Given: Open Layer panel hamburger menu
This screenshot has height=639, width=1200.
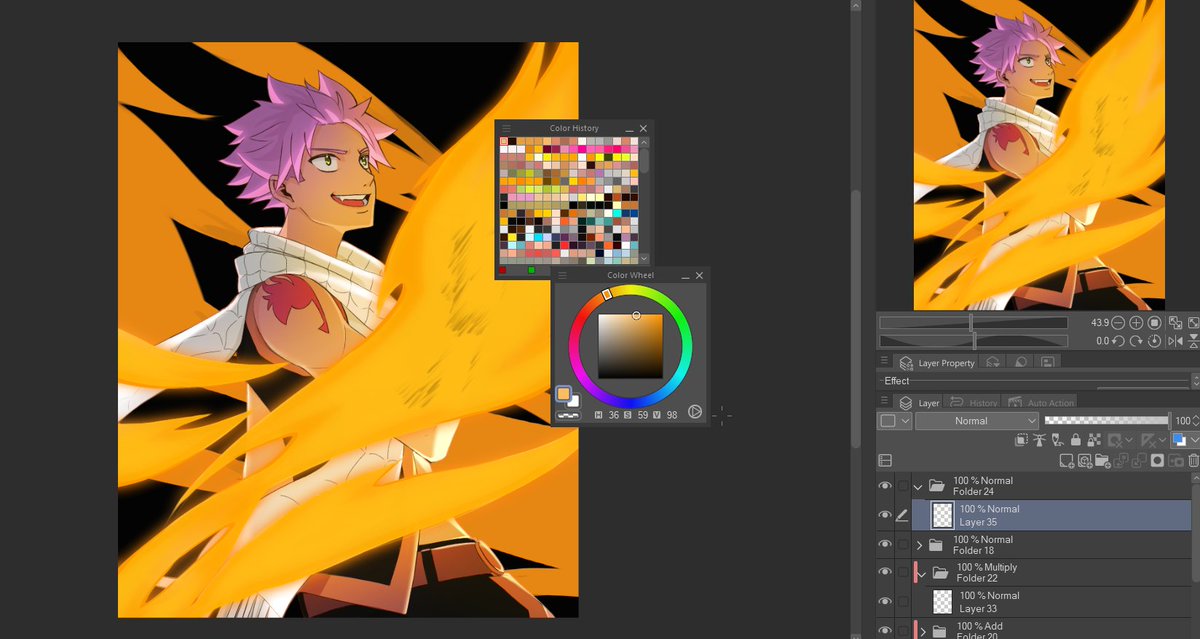Looking at the screenshot, I should pos(885,400).
